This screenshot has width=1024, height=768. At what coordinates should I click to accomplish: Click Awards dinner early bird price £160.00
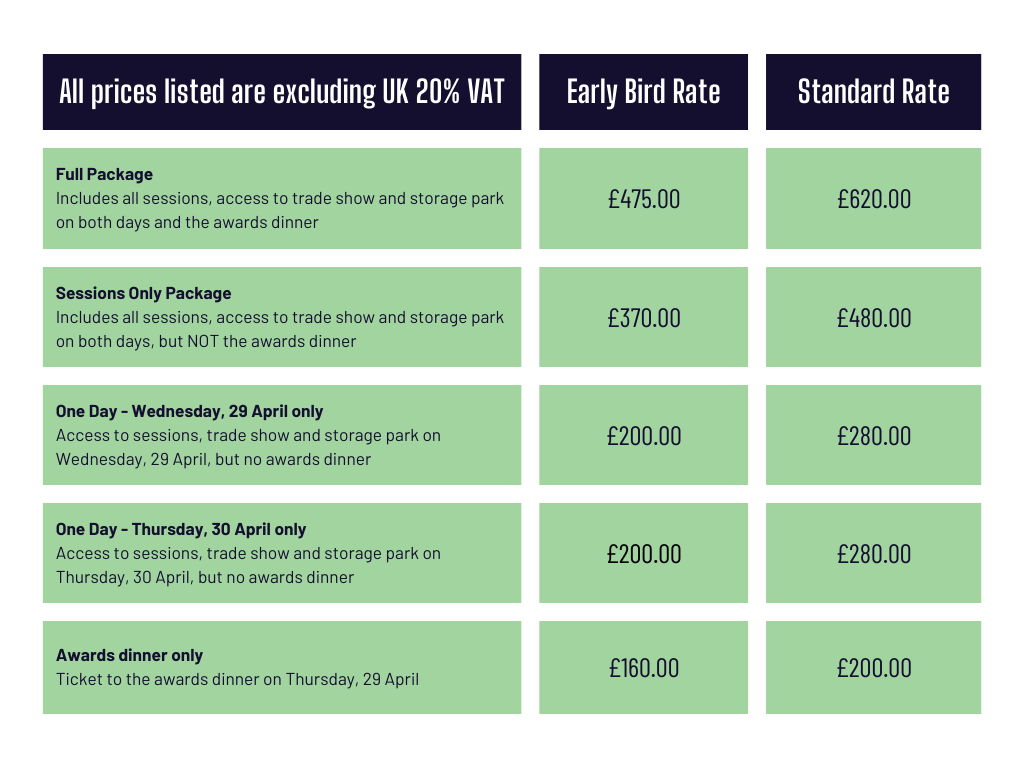click(x=643, y=668)
